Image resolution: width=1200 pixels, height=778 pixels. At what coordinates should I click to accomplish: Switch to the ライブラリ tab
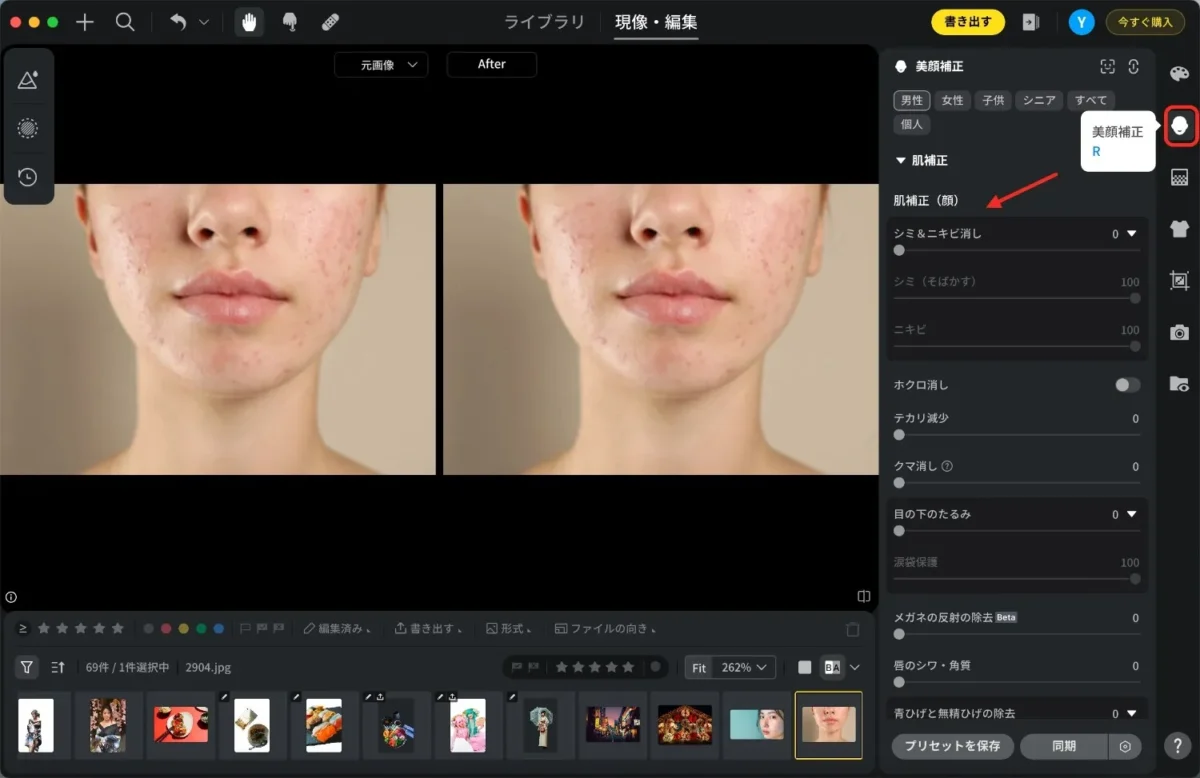point(544,22)
